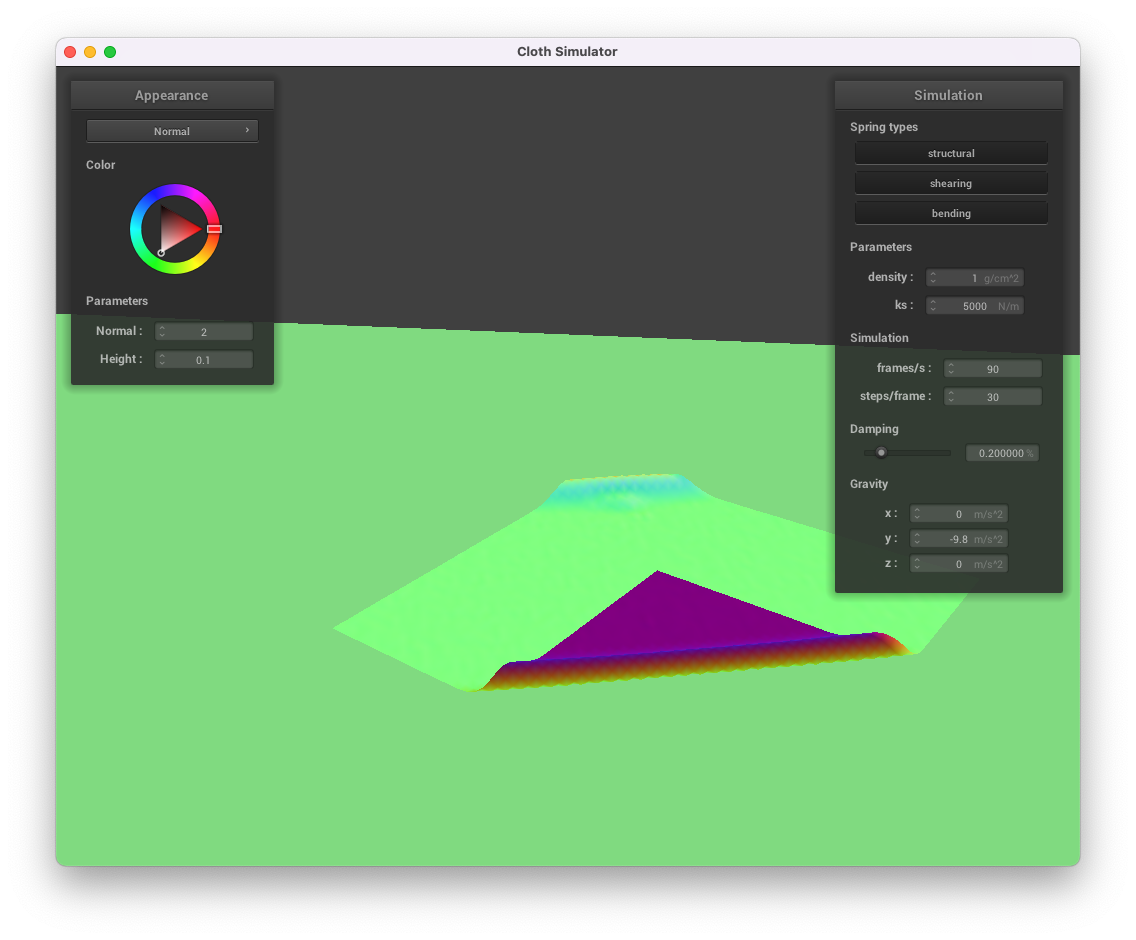Maximize the window with the green button

pos(110,52)
